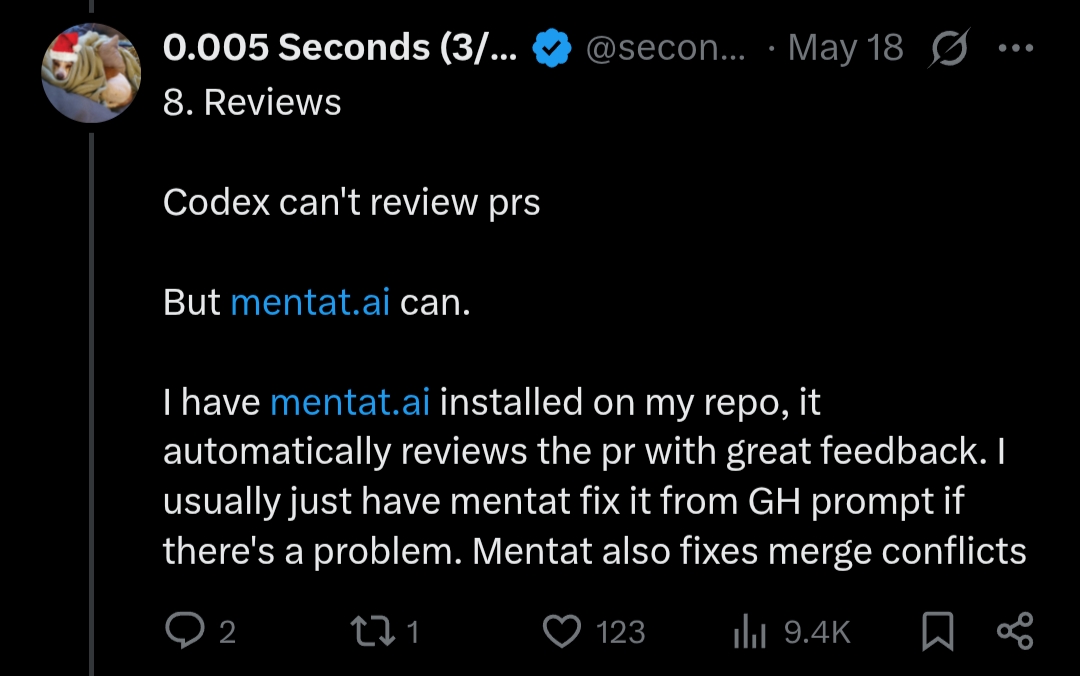Image resolution: width=1080 pixels, height=676 pixels.
Task: Click the repost count 1
Action: pos(413,632)
